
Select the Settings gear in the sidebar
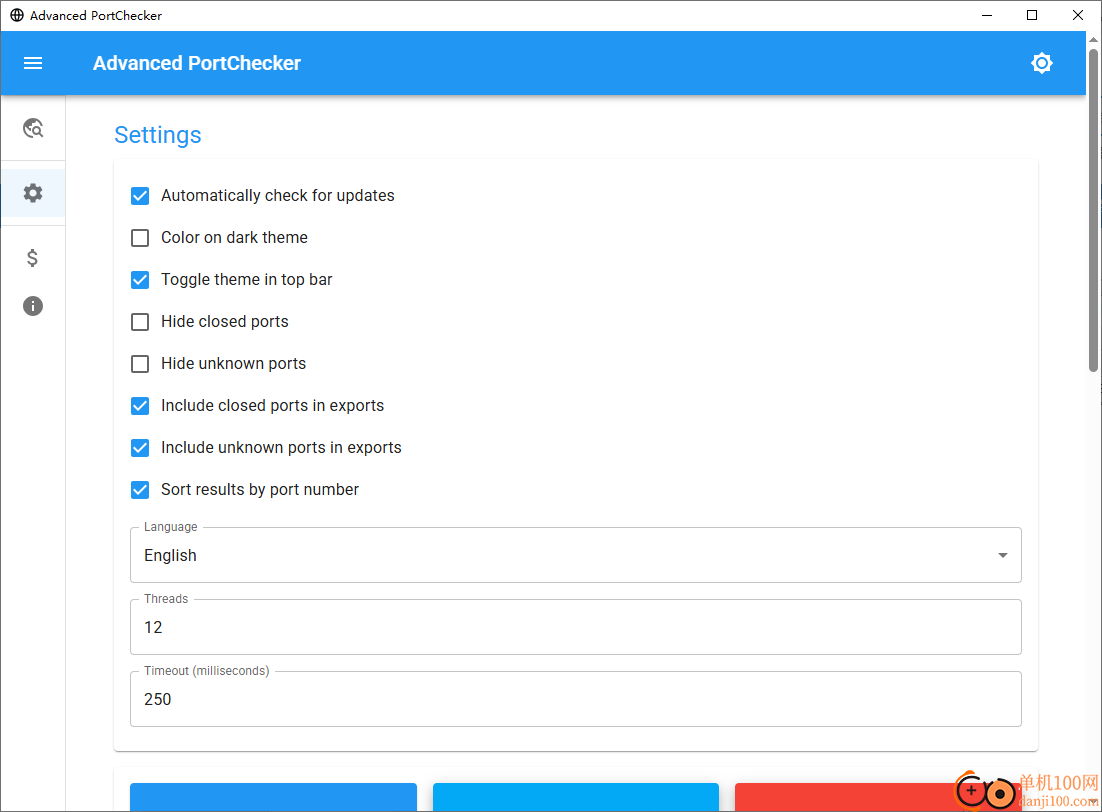pyautogui.click(x=33, y=193)
